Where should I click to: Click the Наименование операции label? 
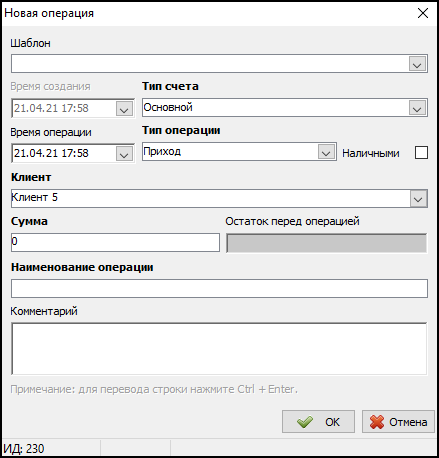82,267
